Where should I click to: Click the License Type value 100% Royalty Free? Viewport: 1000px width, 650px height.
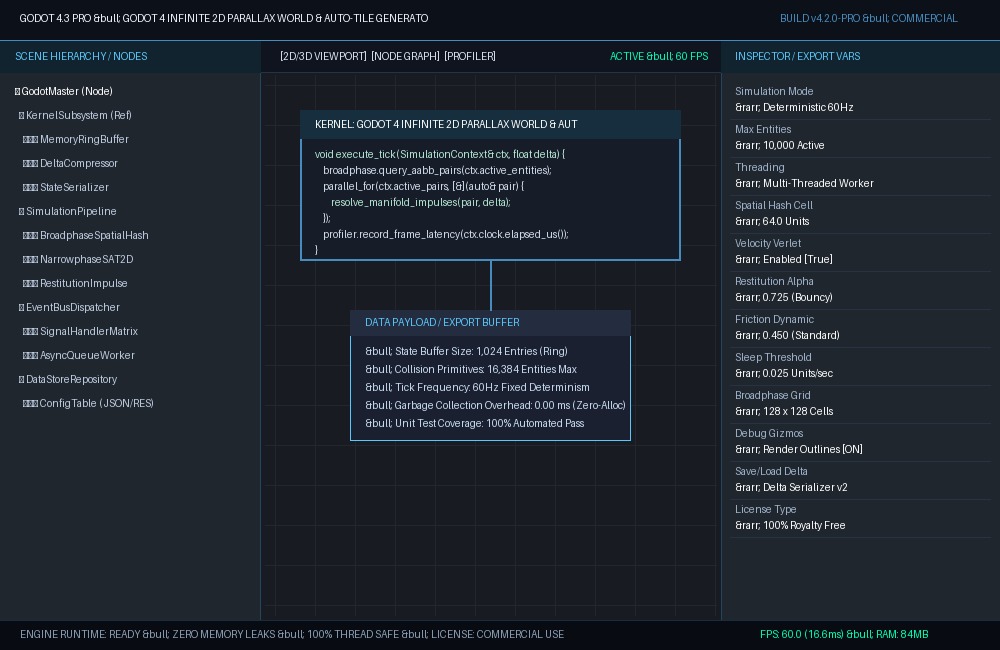click(790, 525)
